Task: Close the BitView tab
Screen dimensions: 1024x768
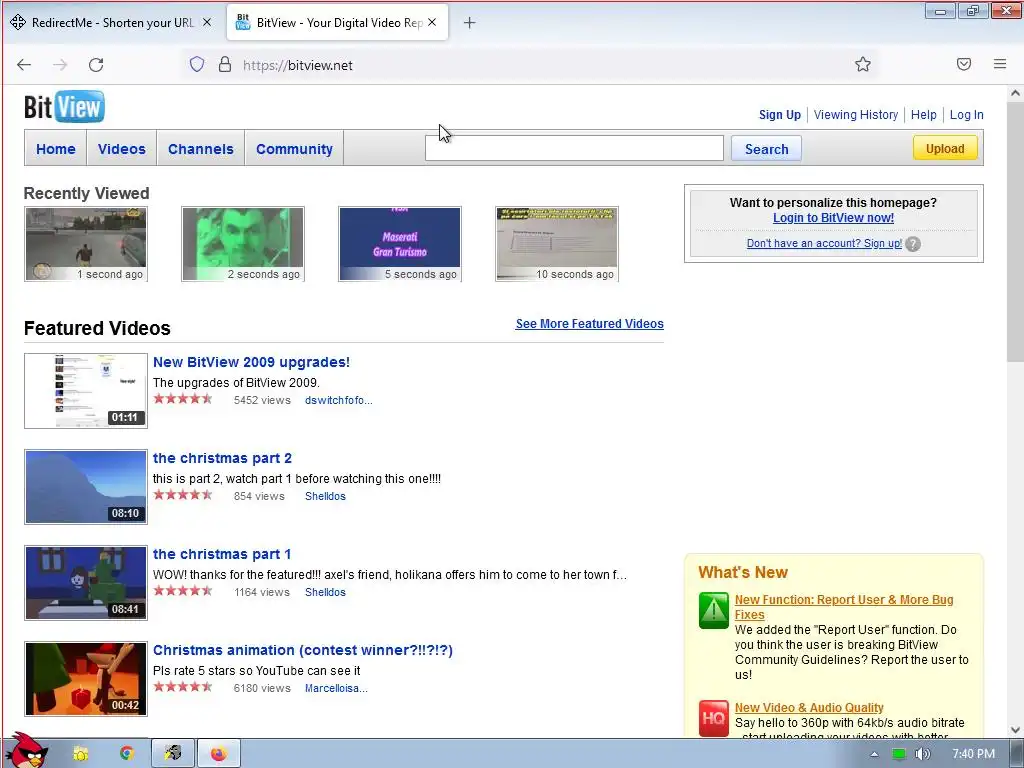Action: click(x=432, y=22)
